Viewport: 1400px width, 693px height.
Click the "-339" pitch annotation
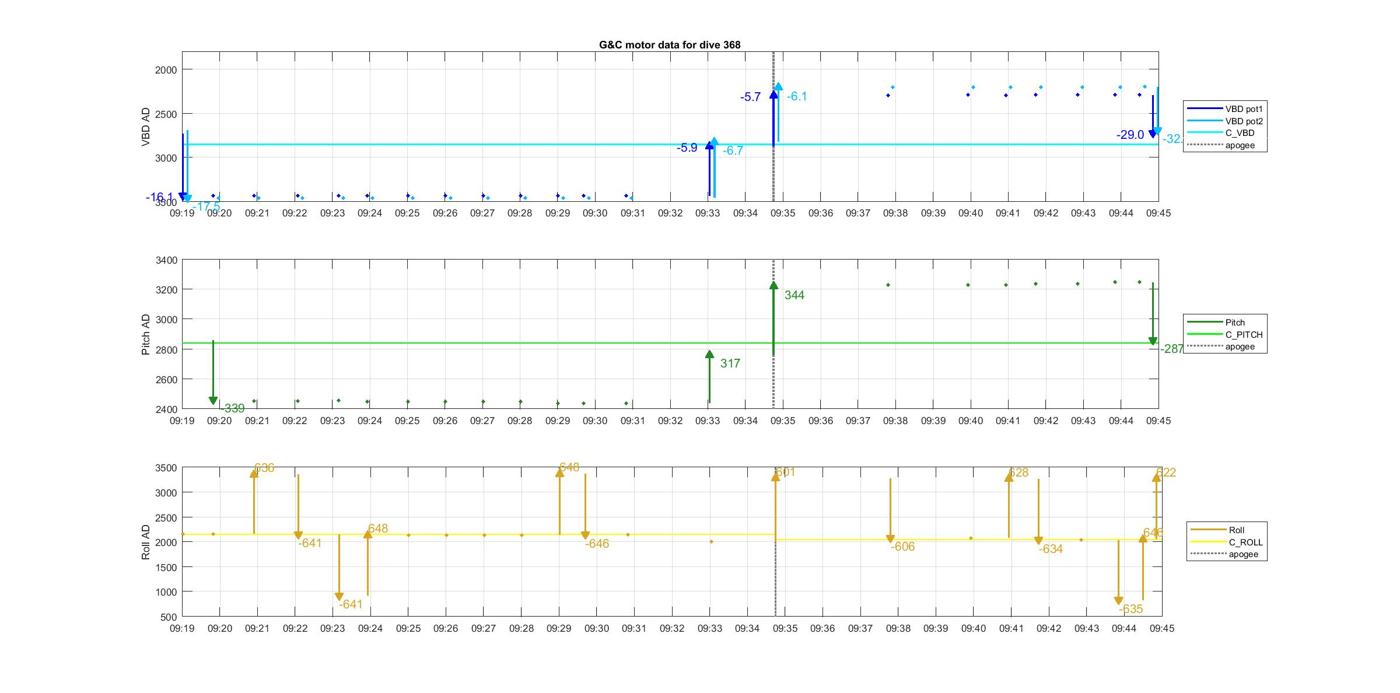232,408
